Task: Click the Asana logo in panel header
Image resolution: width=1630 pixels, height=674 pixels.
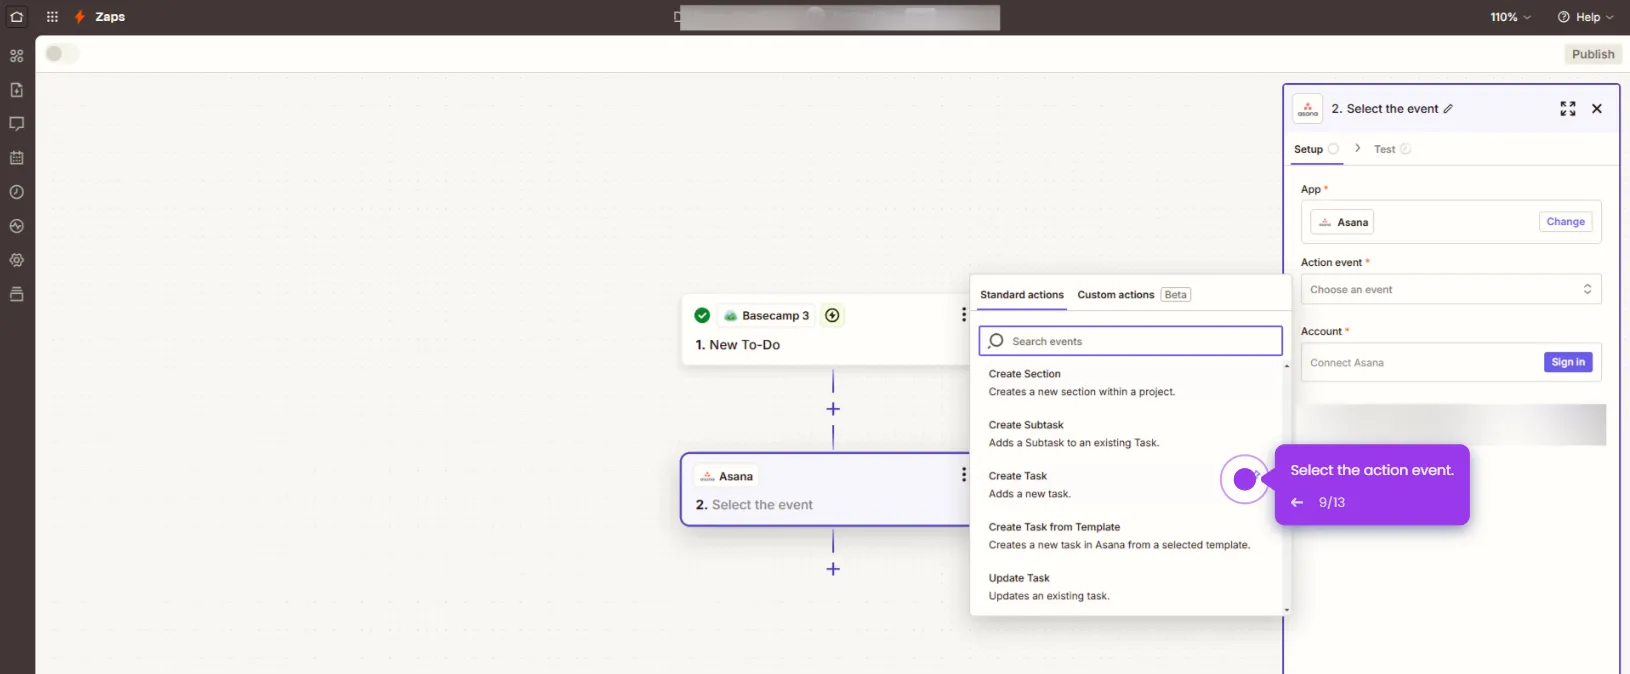Action: pyautogui.click(x=1308, y=109)
